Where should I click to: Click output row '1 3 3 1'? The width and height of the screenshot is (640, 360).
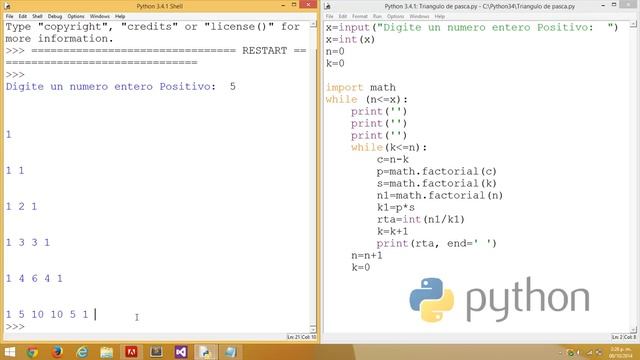pos(28,242)
